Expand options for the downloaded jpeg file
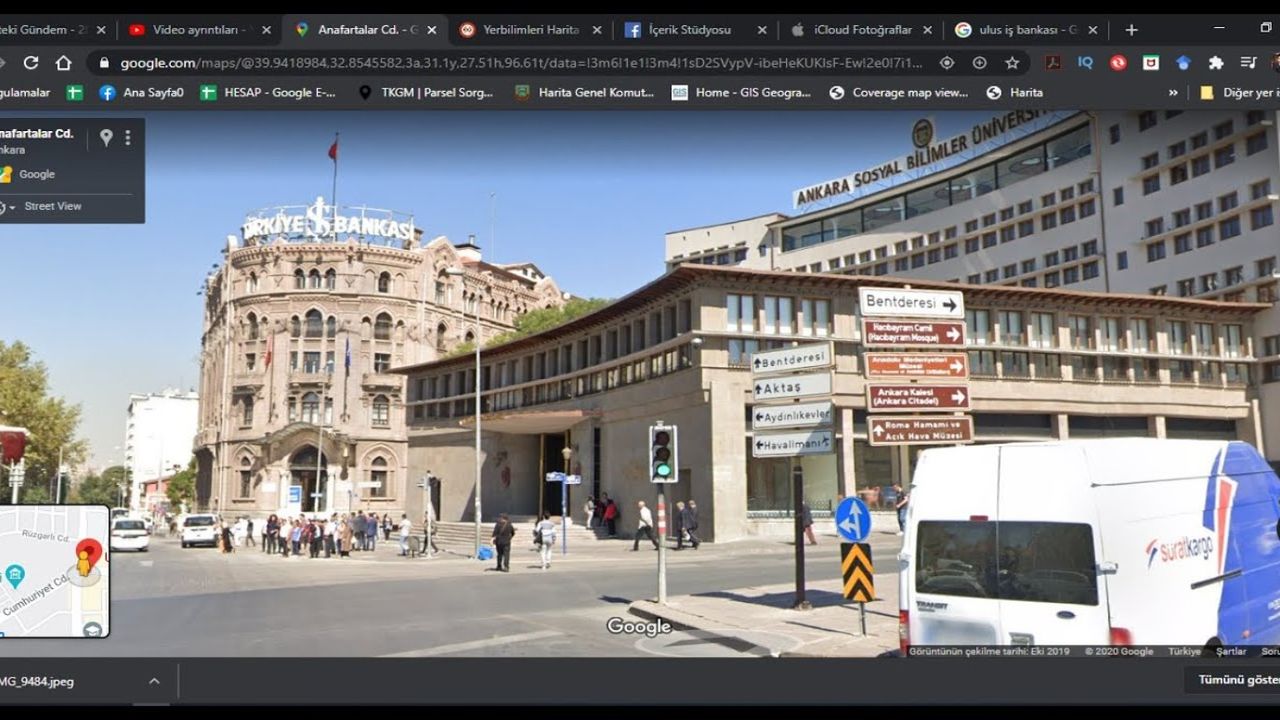Image resolution: width=1280 pixels, height=720 pixels. tap(154, 681)
